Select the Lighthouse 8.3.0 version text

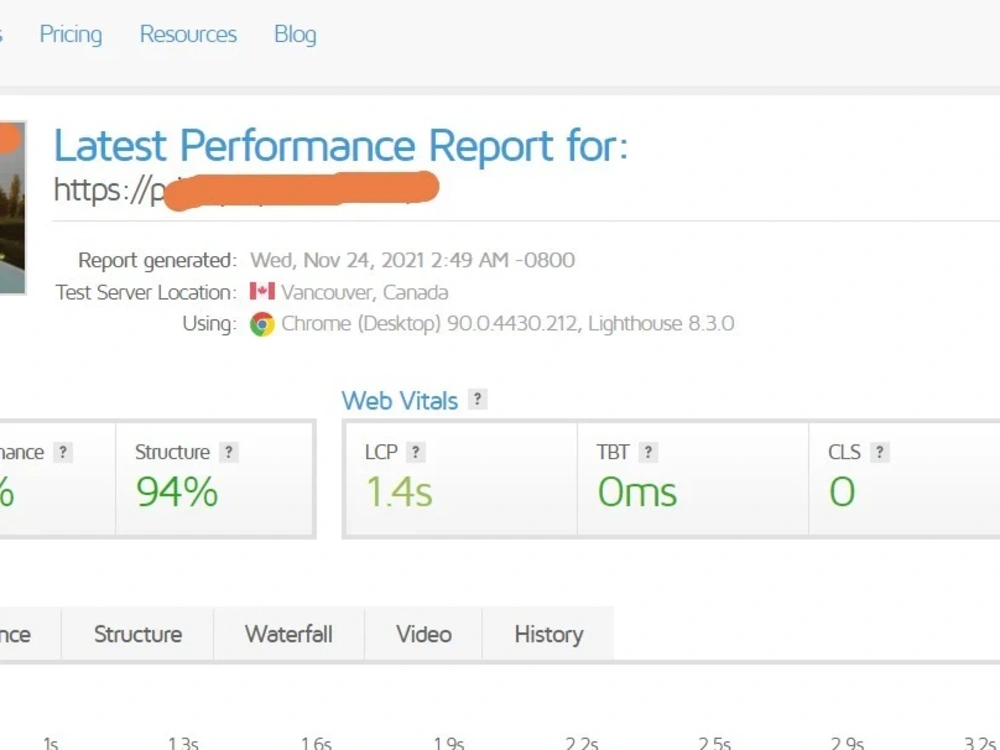tap(661, 323)
